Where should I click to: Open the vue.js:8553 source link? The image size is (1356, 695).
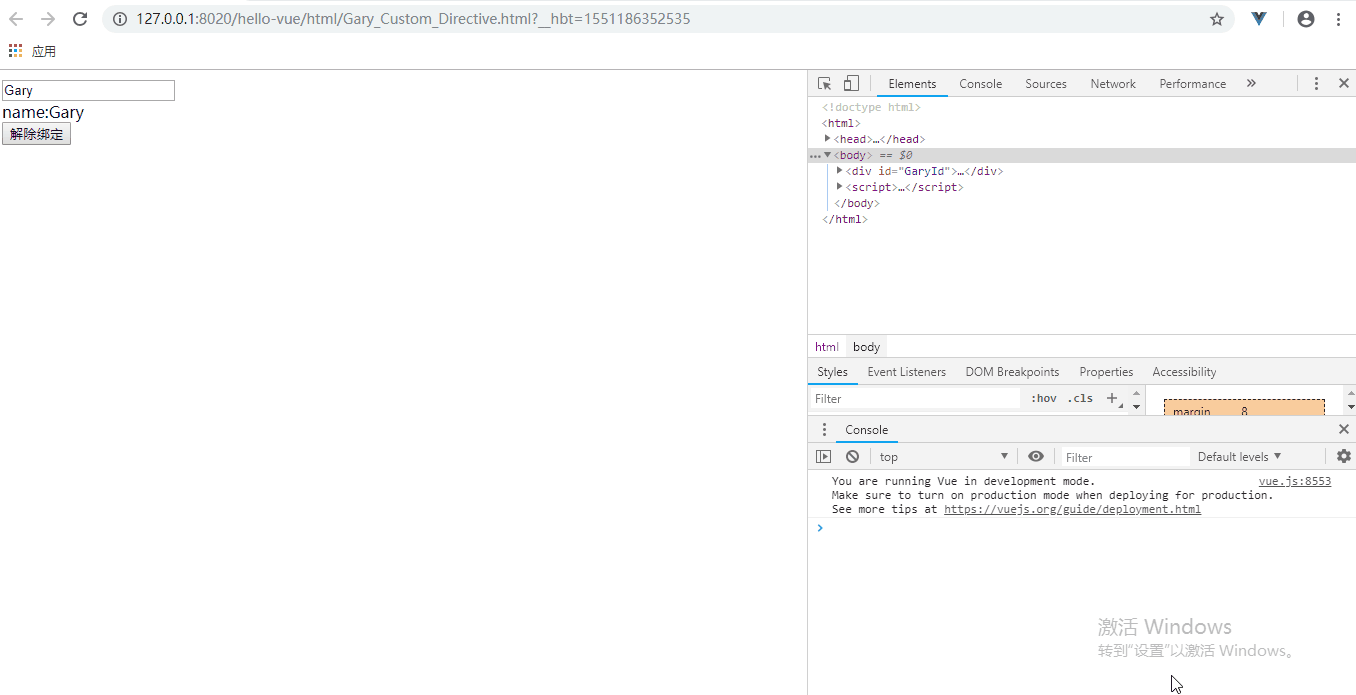pyautogui.click(x=1295, y=481)
